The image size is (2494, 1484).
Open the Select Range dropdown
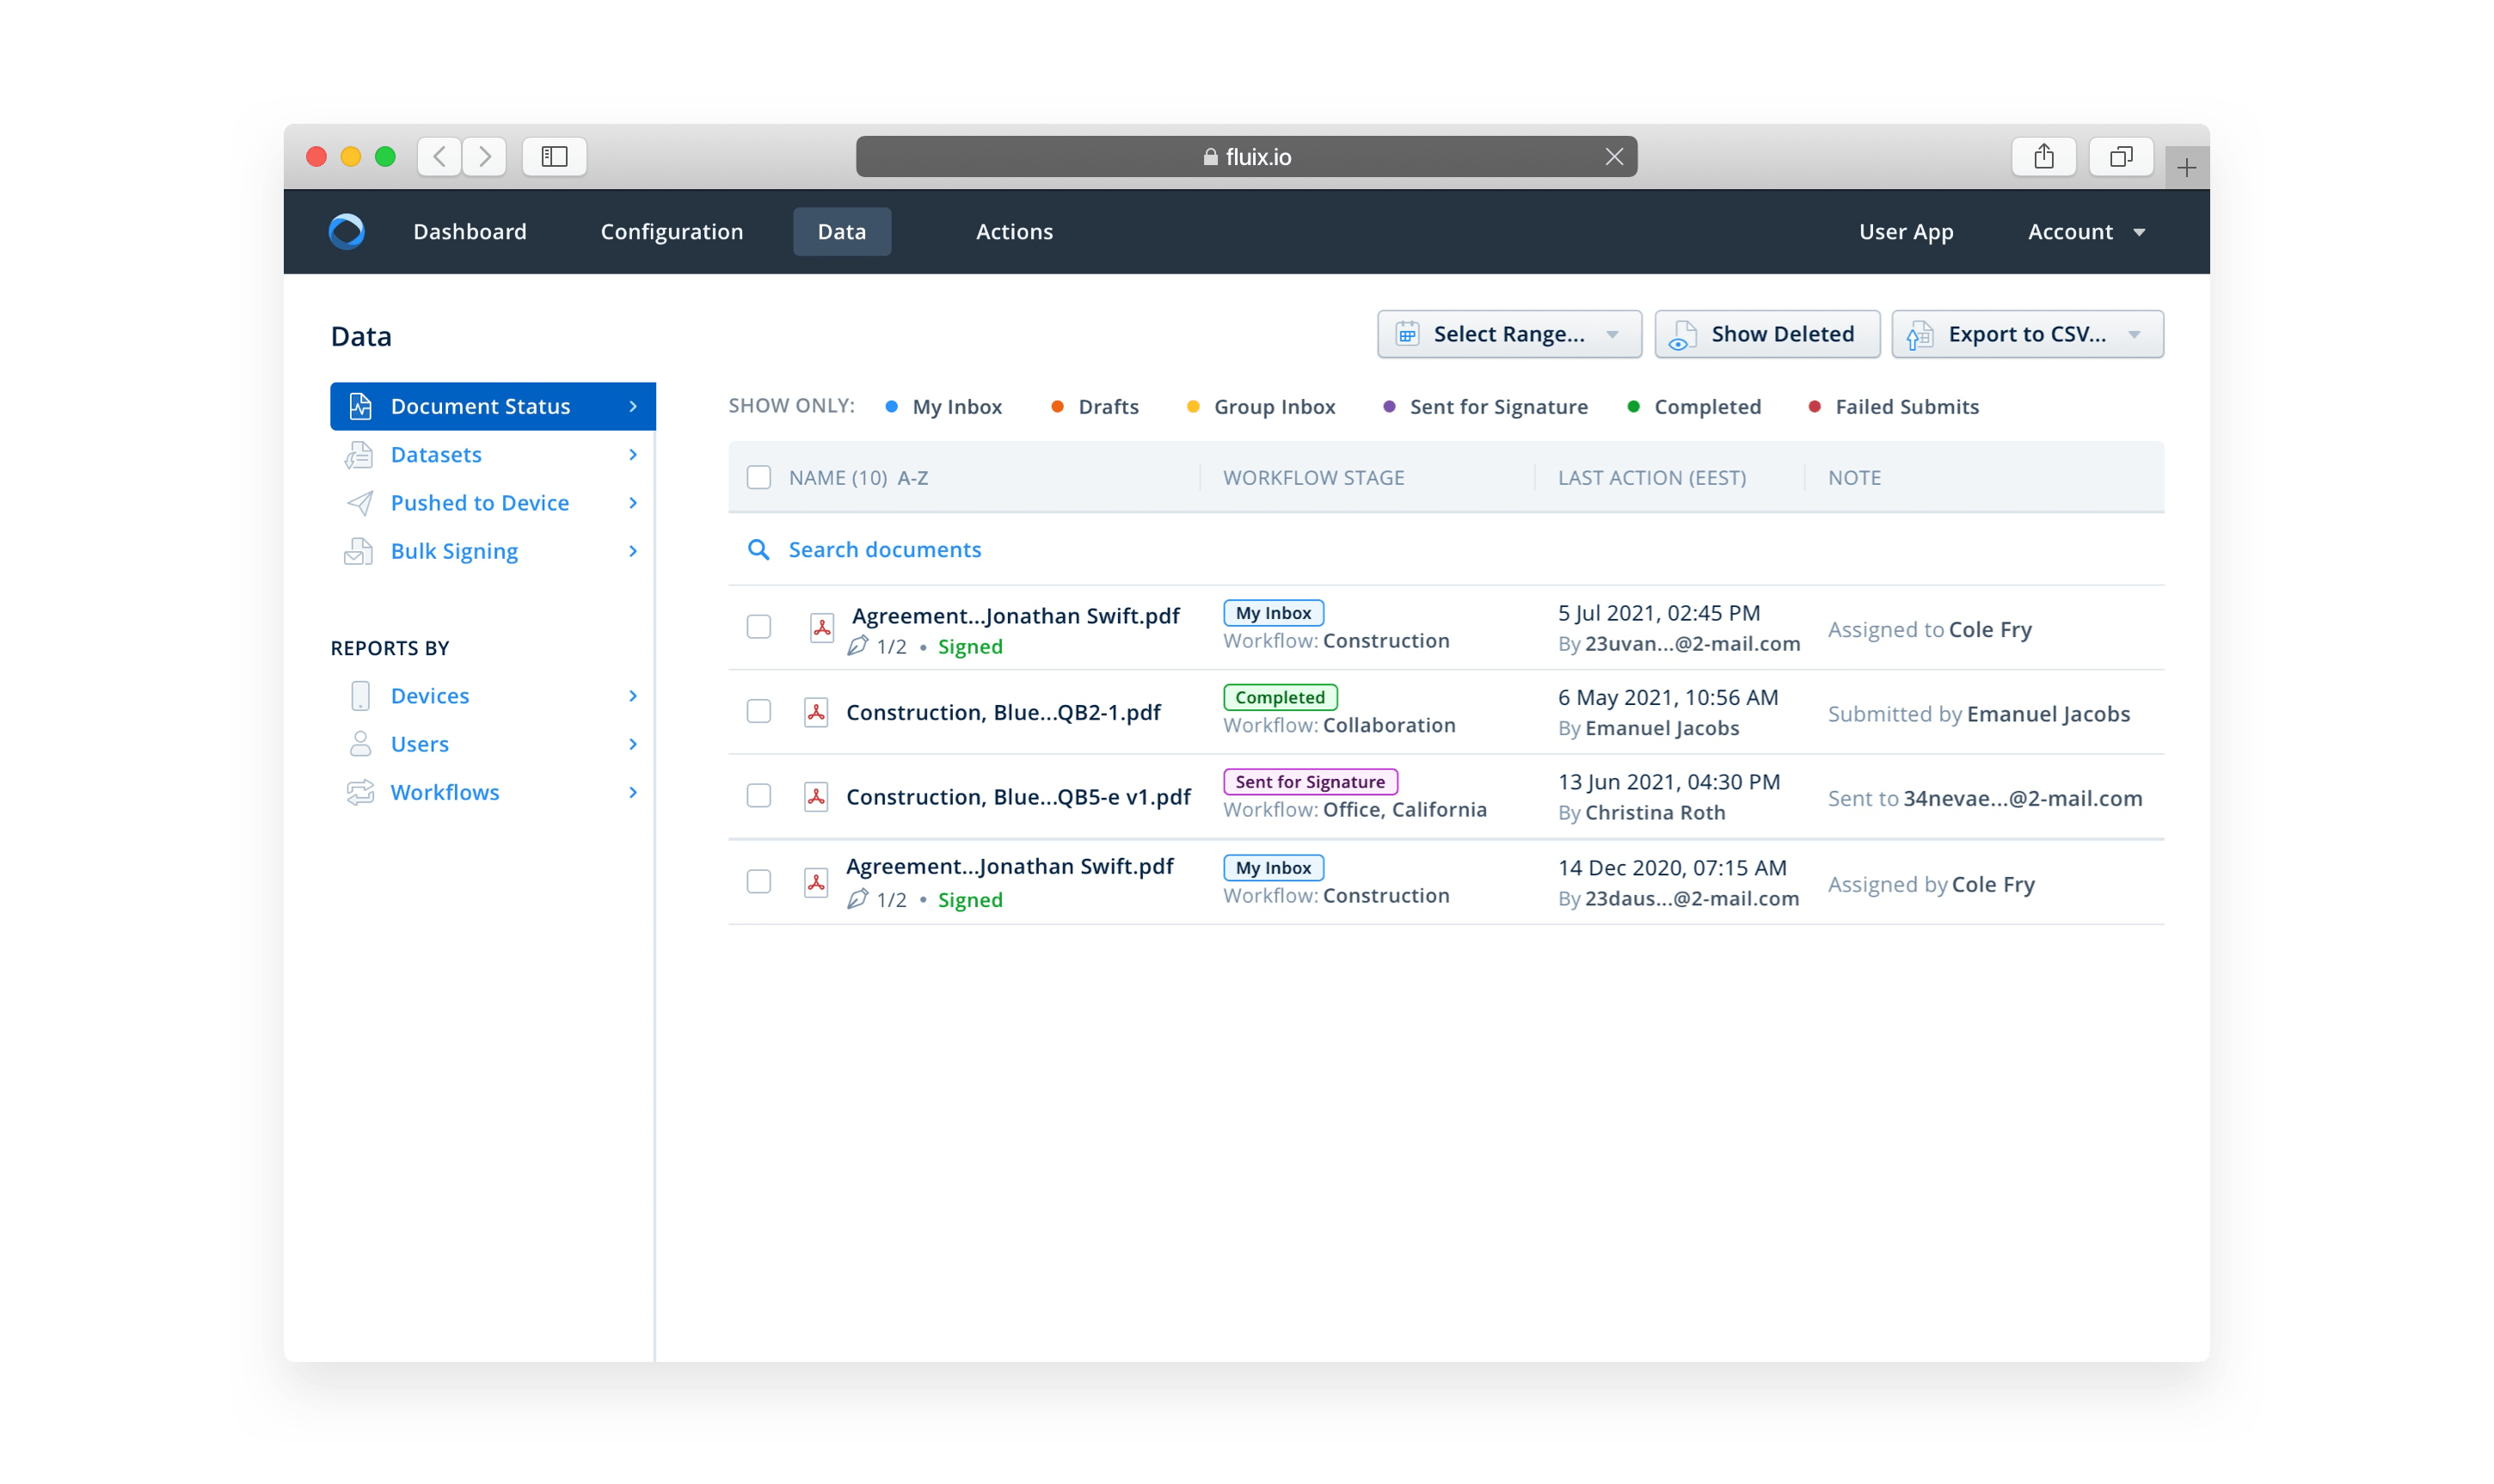click(x=1508, y=334)
